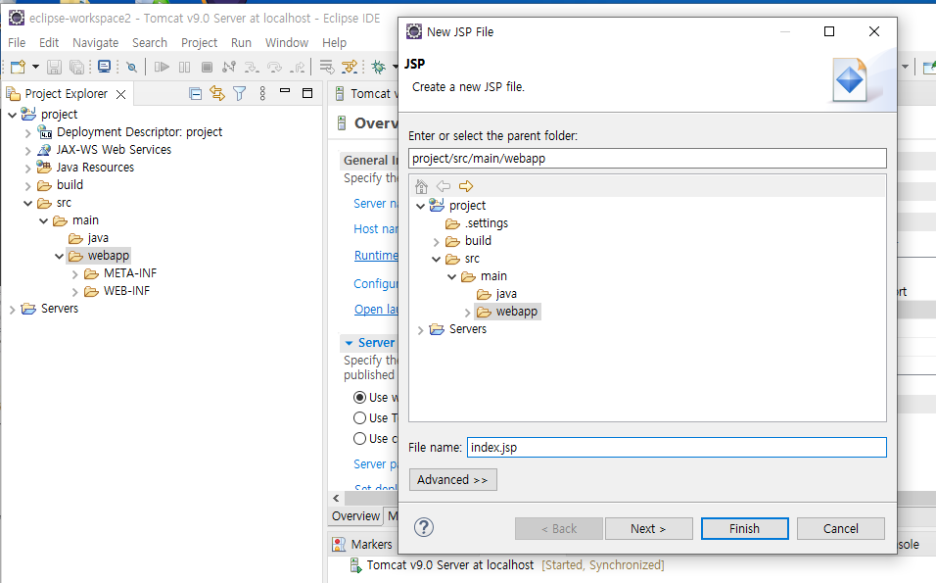Click the dialog help question mark icon
The image size is (936, 583).
tap(424, 528)
